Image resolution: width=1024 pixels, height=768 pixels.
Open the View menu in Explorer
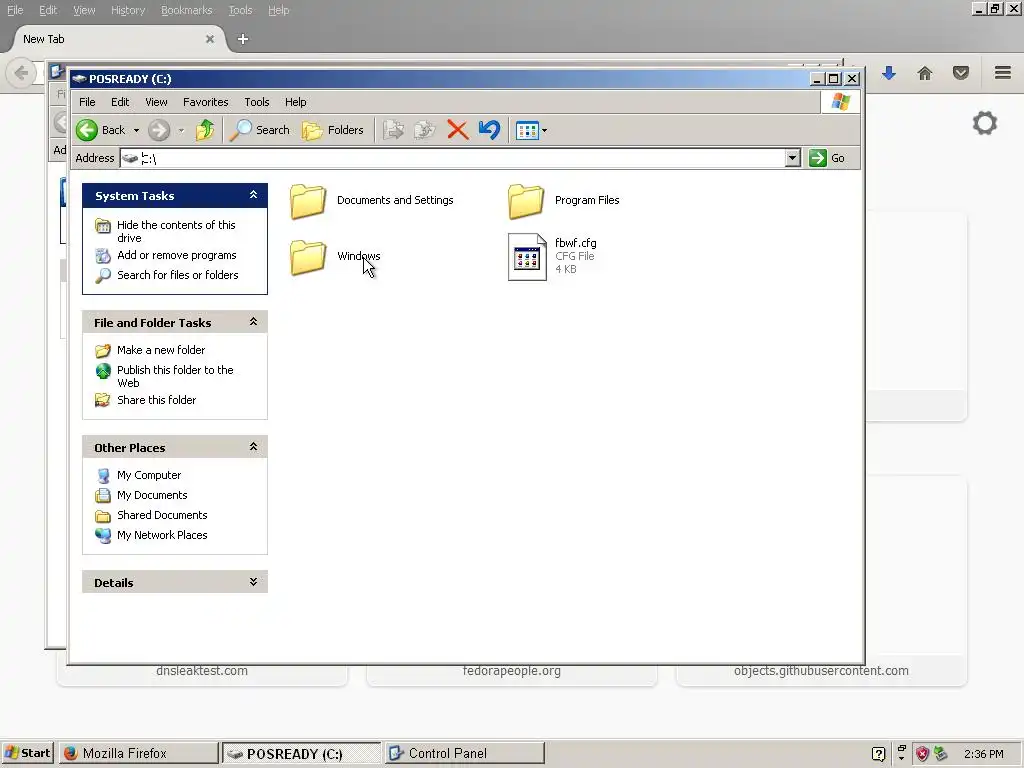[x=156, y=102]
